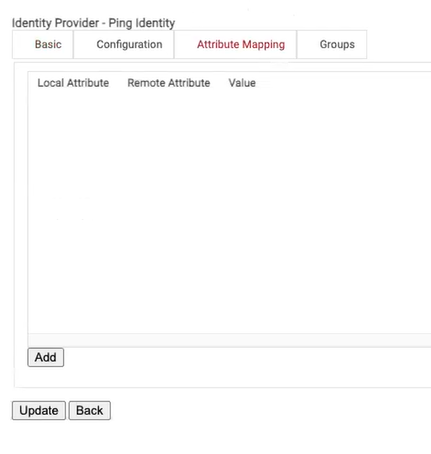Add a new attribute mapping row
This screenshot has height=454, width=431.
pos(46,357)
